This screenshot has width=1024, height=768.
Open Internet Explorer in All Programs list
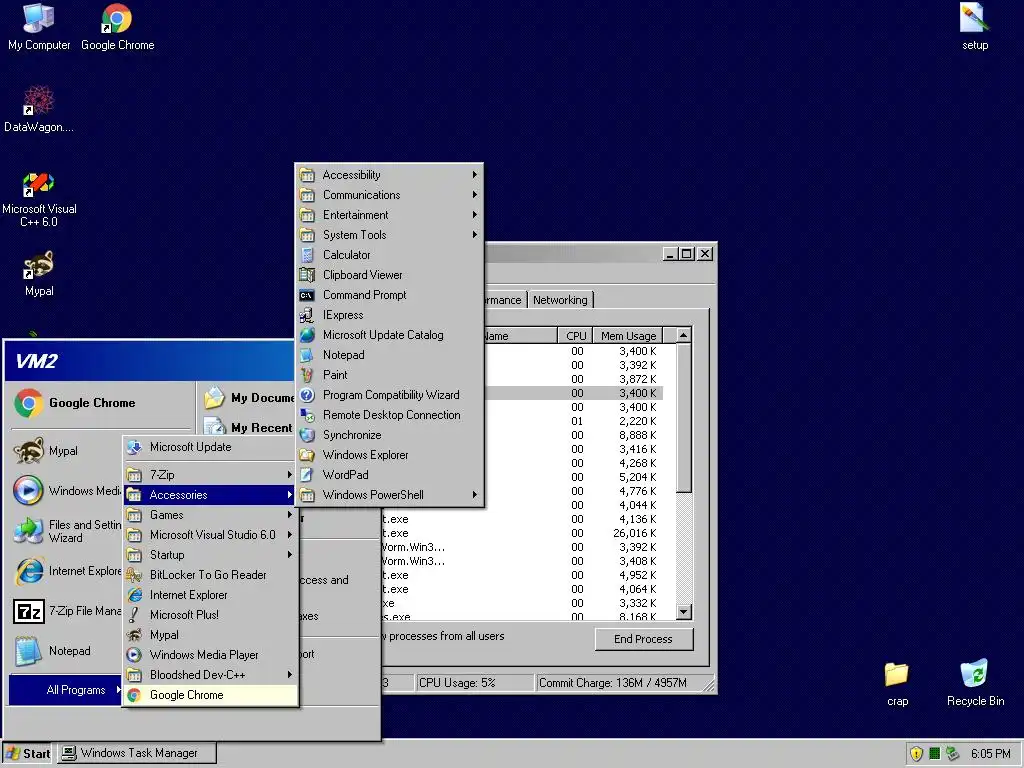pyautogui.click(x=210, y=595)
